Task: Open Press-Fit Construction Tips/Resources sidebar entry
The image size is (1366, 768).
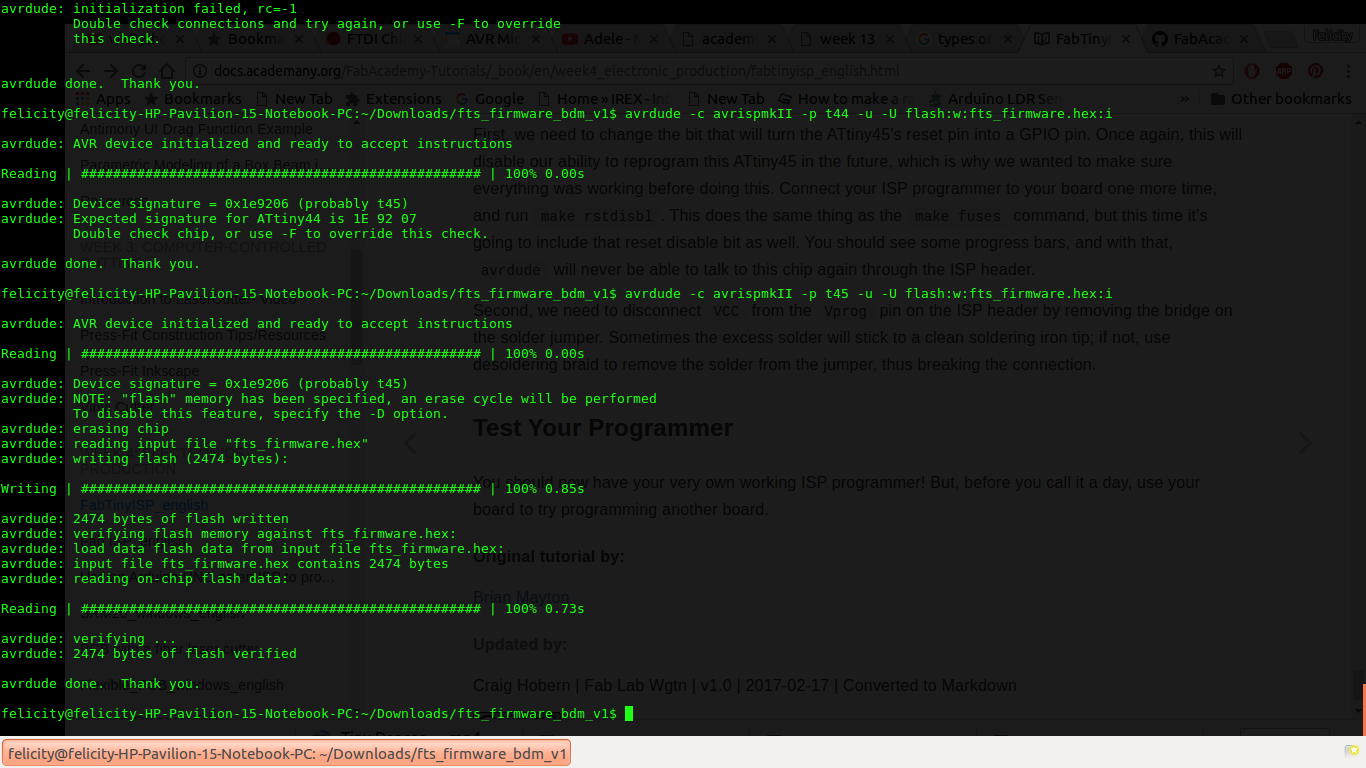Action: 203,335
